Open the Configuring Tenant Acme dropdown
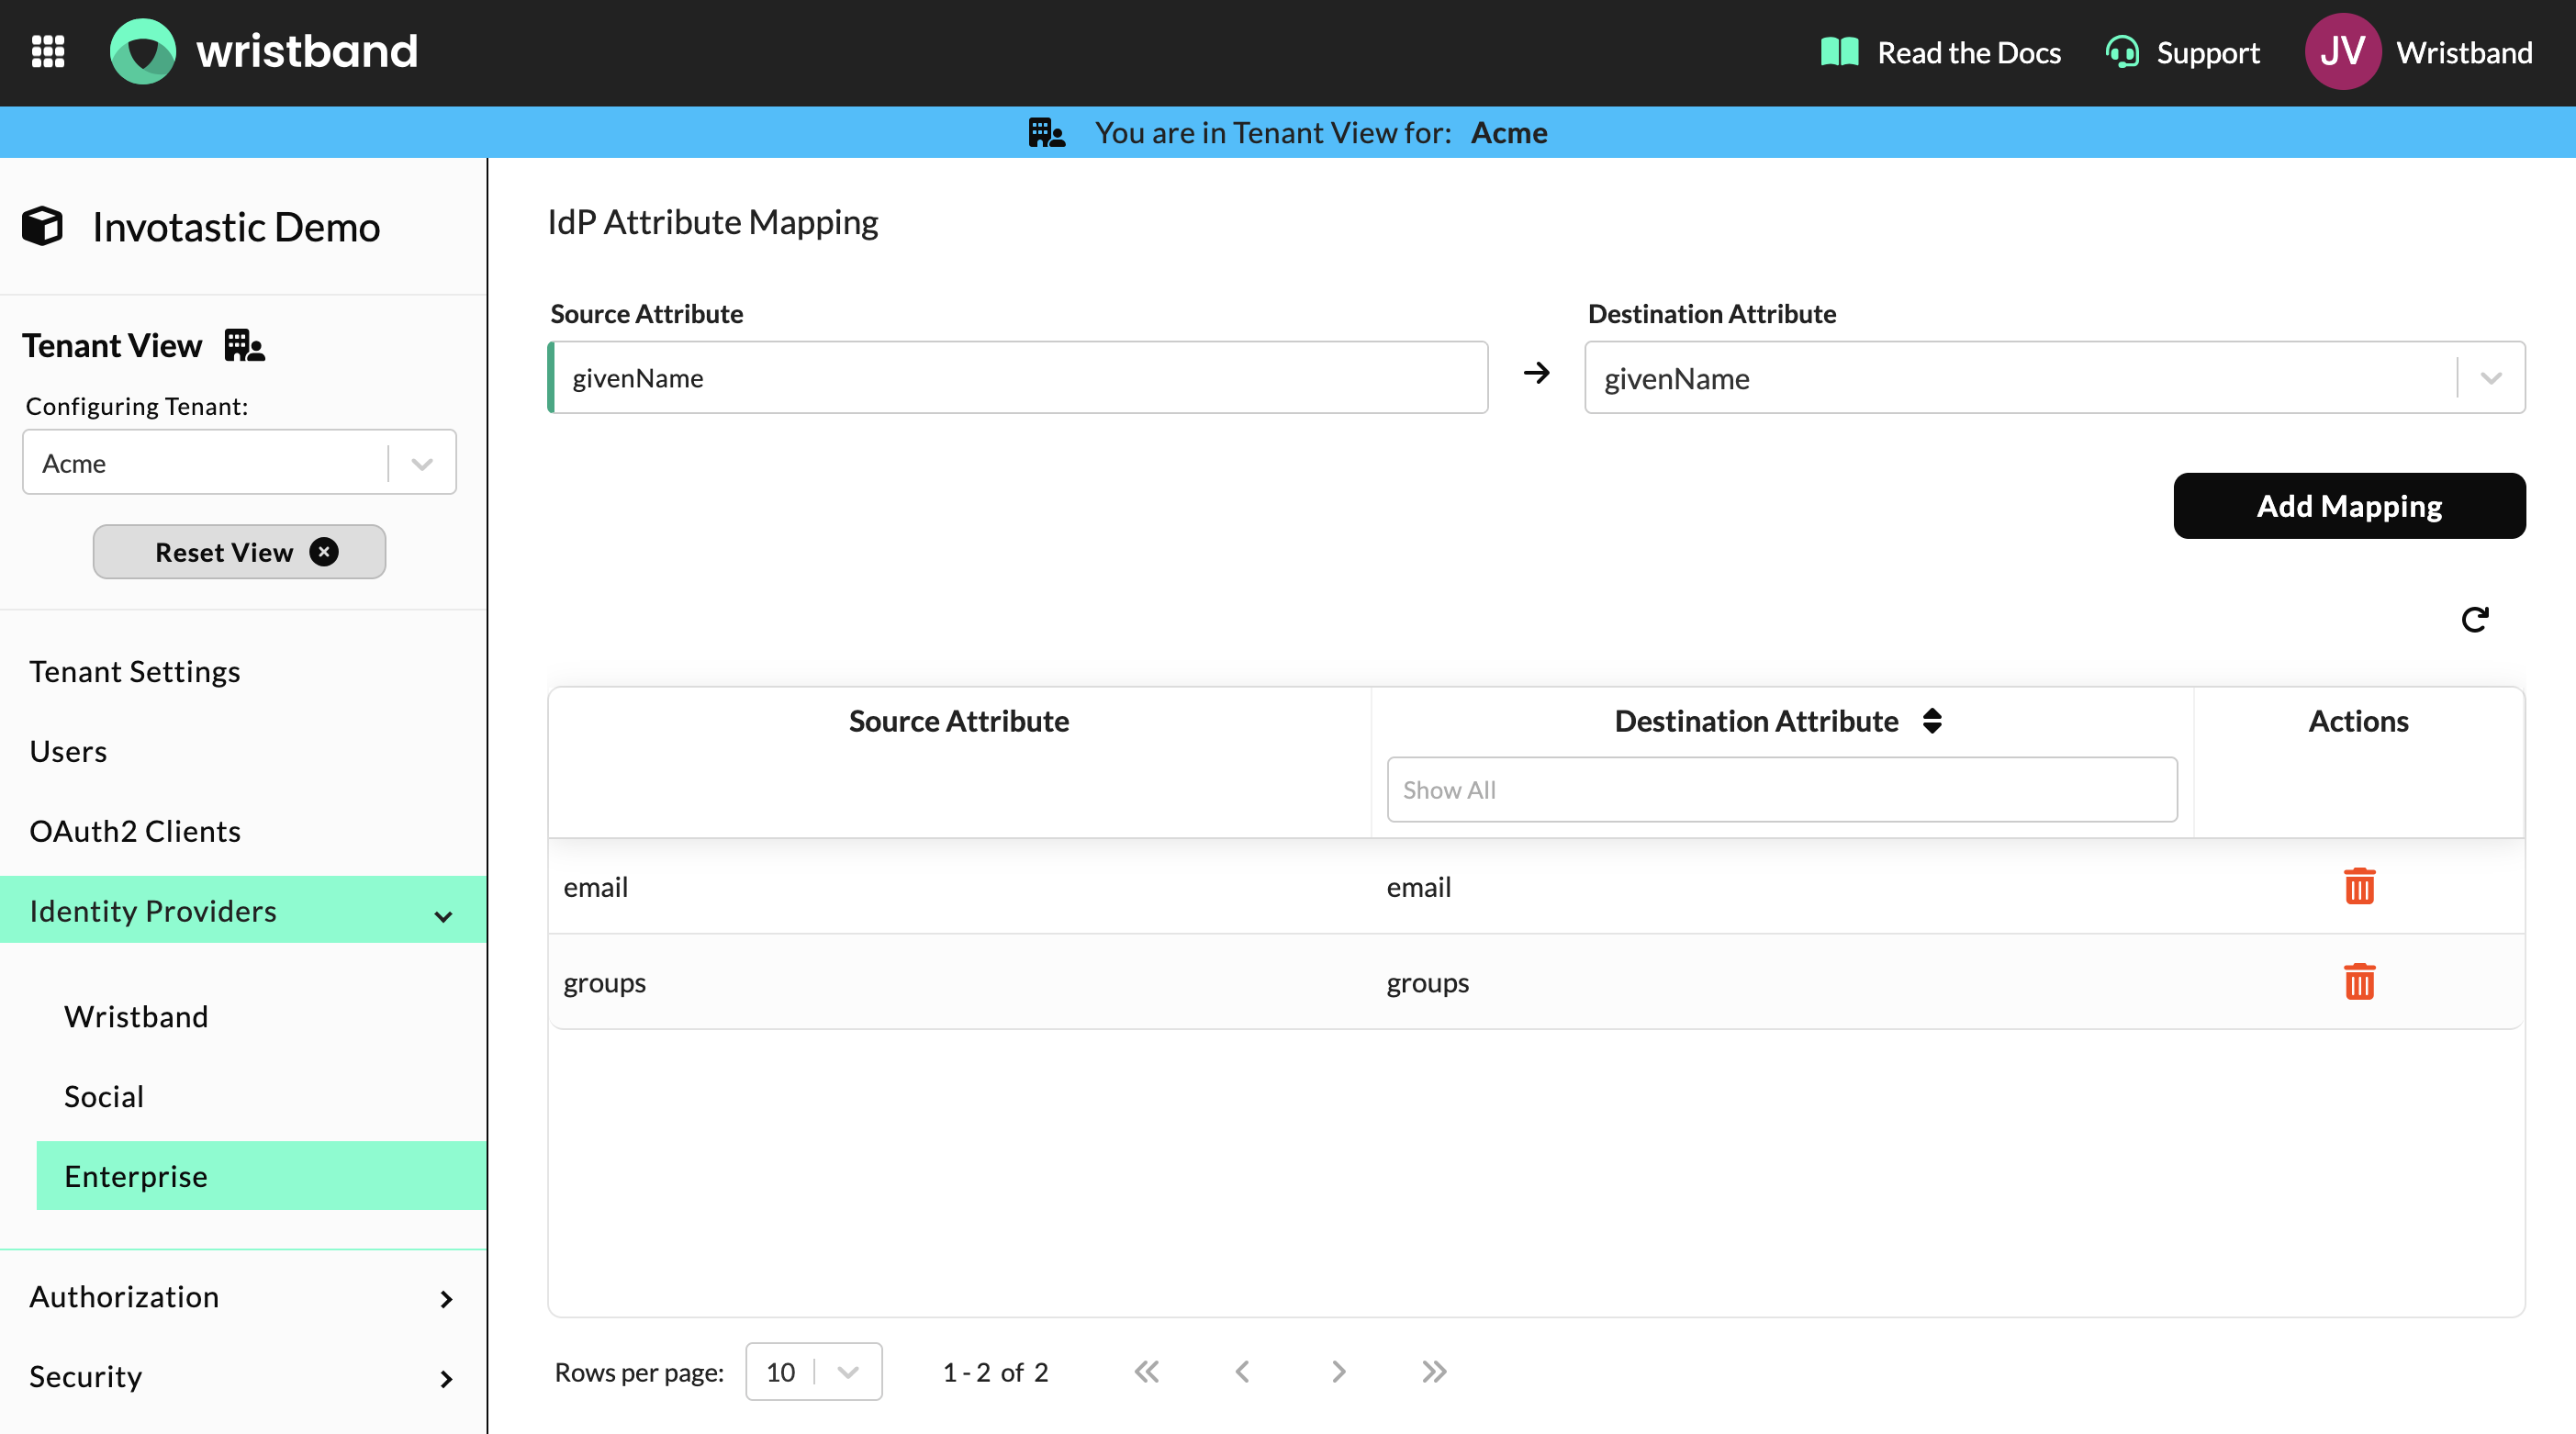Image resolution: width=2576 pixels, height=1434 pixels. (x=239, y=462)
